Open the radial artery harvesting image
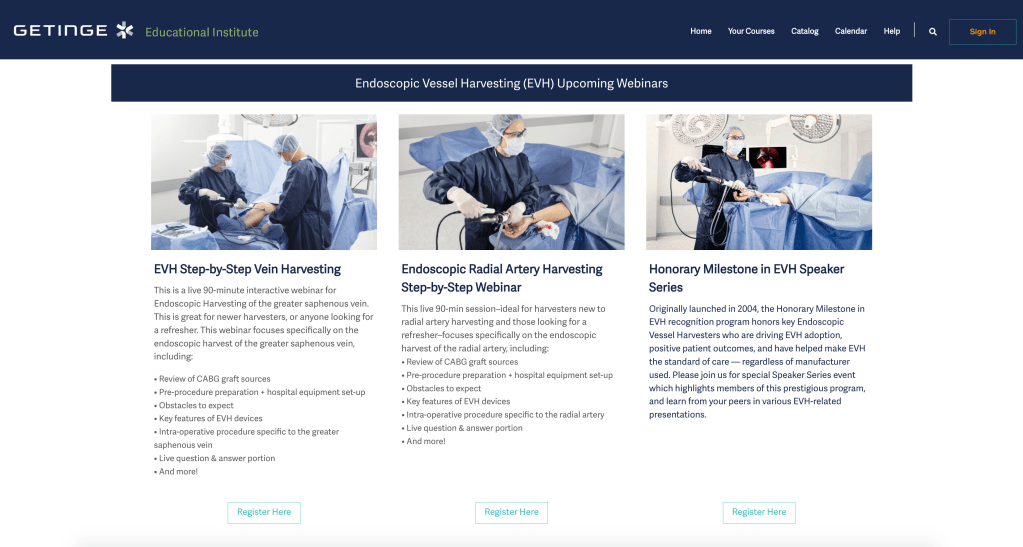This screenshot has height=547, width=1023. point(511,182)
